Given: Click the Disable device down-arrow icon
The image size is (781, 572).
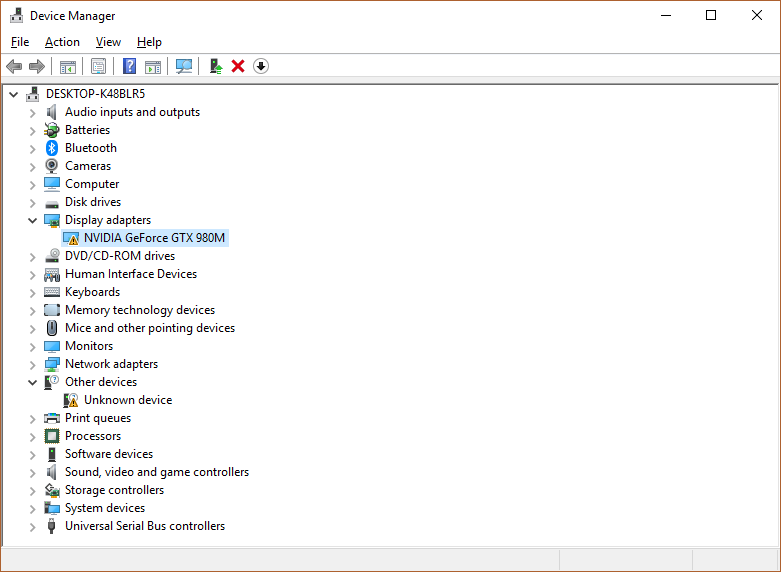Looking at the screenshot, I should 261,66.
